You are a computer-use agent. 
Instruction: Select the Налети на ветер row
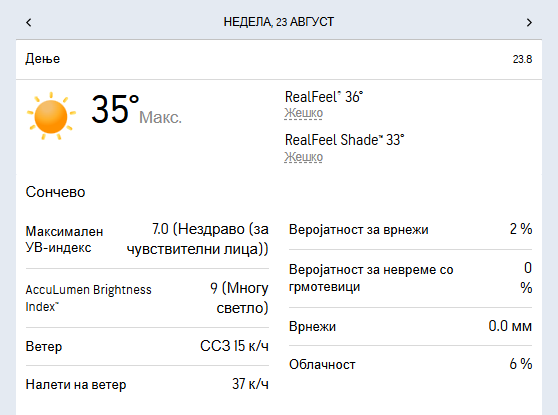click(x=147, y=384)
